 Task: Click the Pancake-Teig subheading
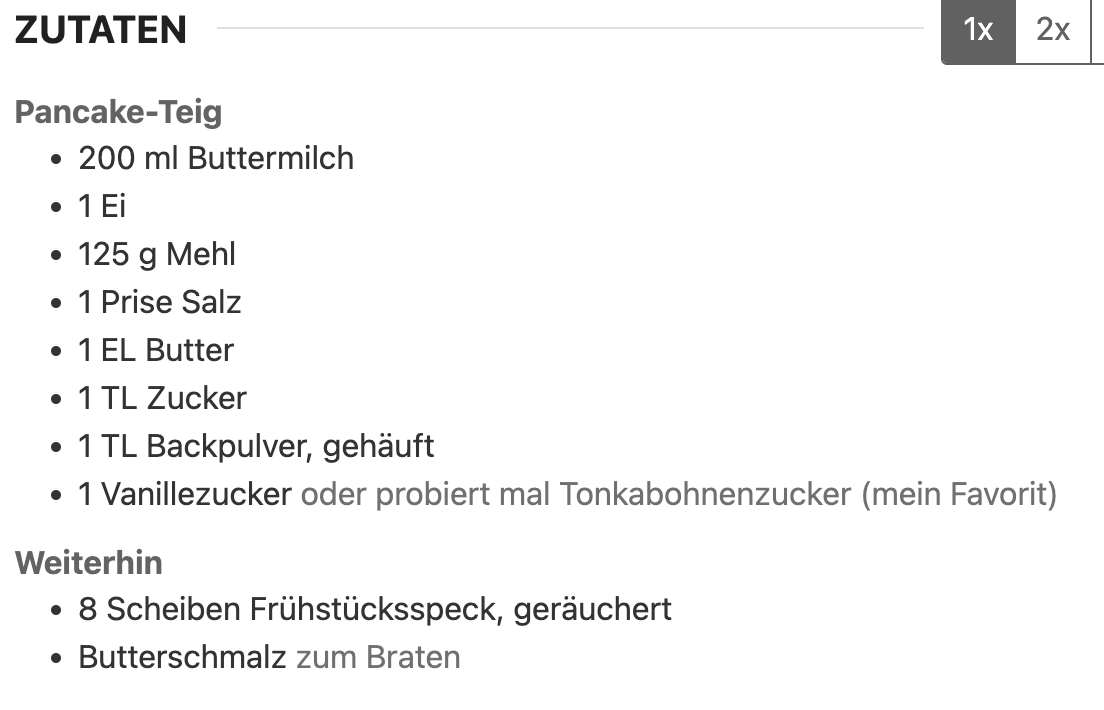point(118,112)
